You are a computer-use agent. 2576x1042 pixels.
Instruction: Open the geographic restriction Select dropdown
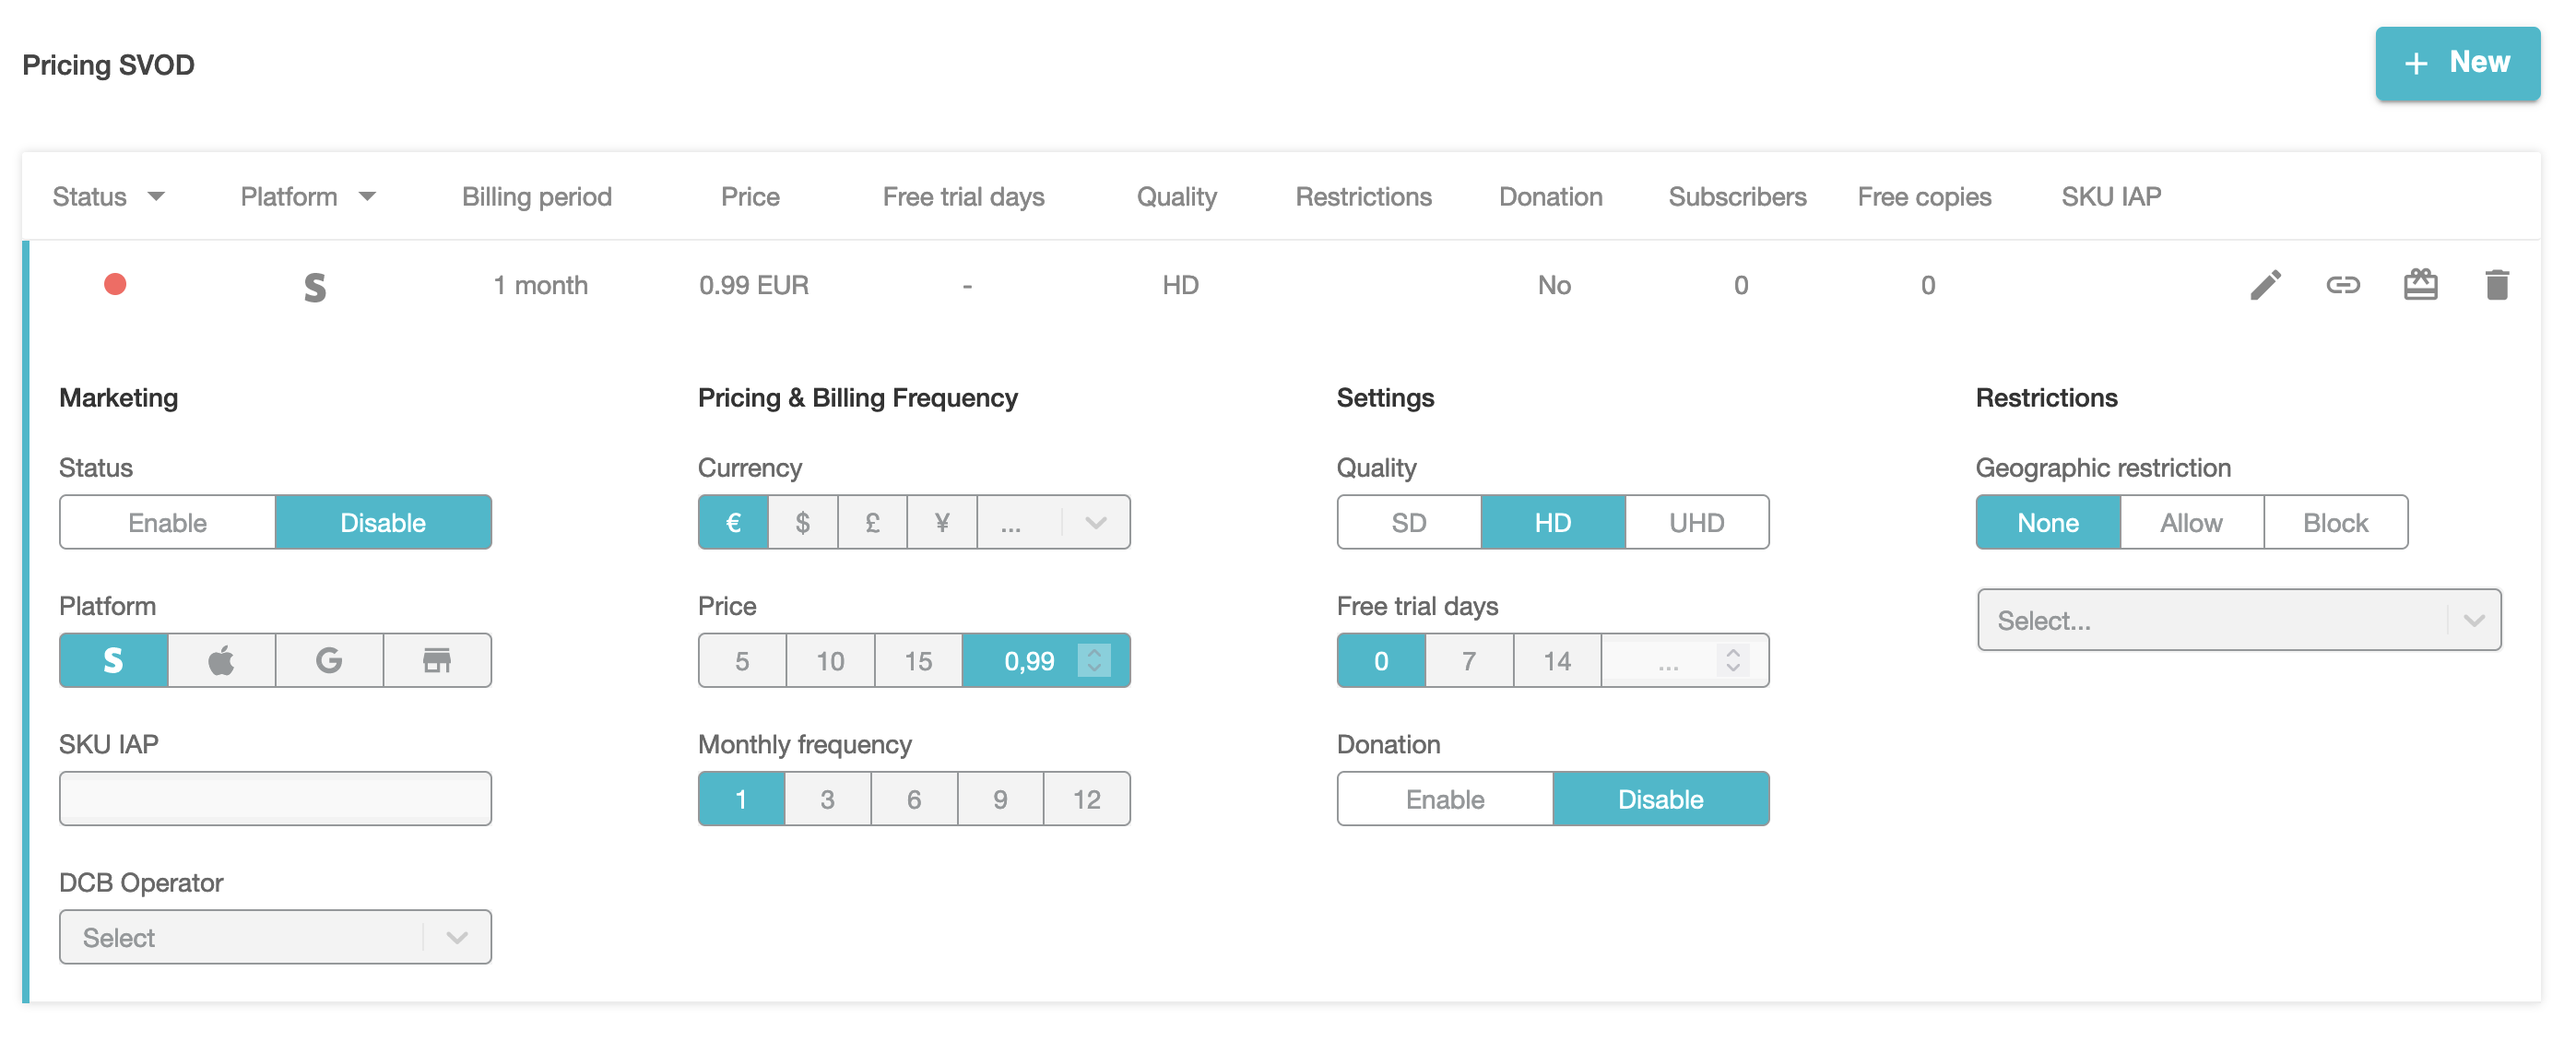2239,620
